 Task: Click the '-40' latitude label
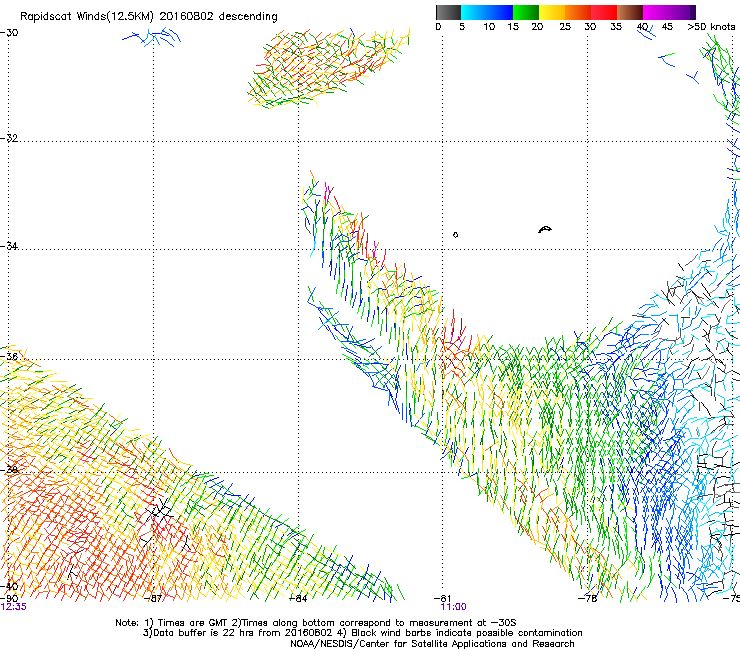tap(9, 586)
